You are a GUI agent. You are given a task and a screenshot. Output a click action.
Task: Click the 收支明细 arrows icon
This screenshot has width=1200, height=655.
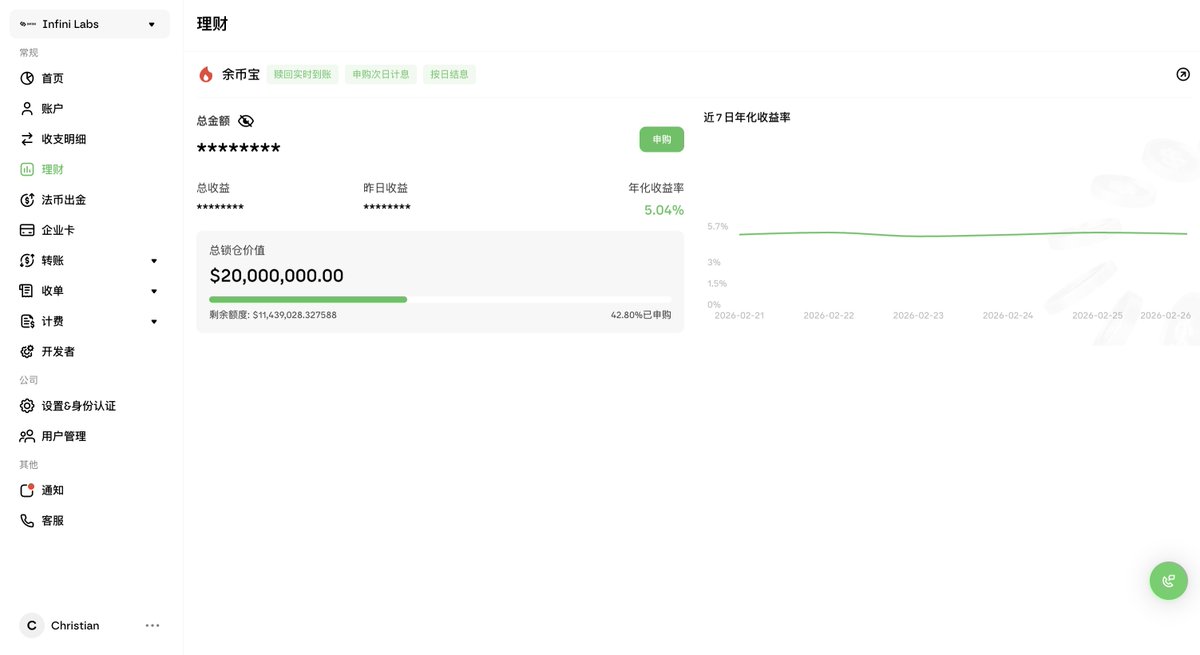[27, 139]
